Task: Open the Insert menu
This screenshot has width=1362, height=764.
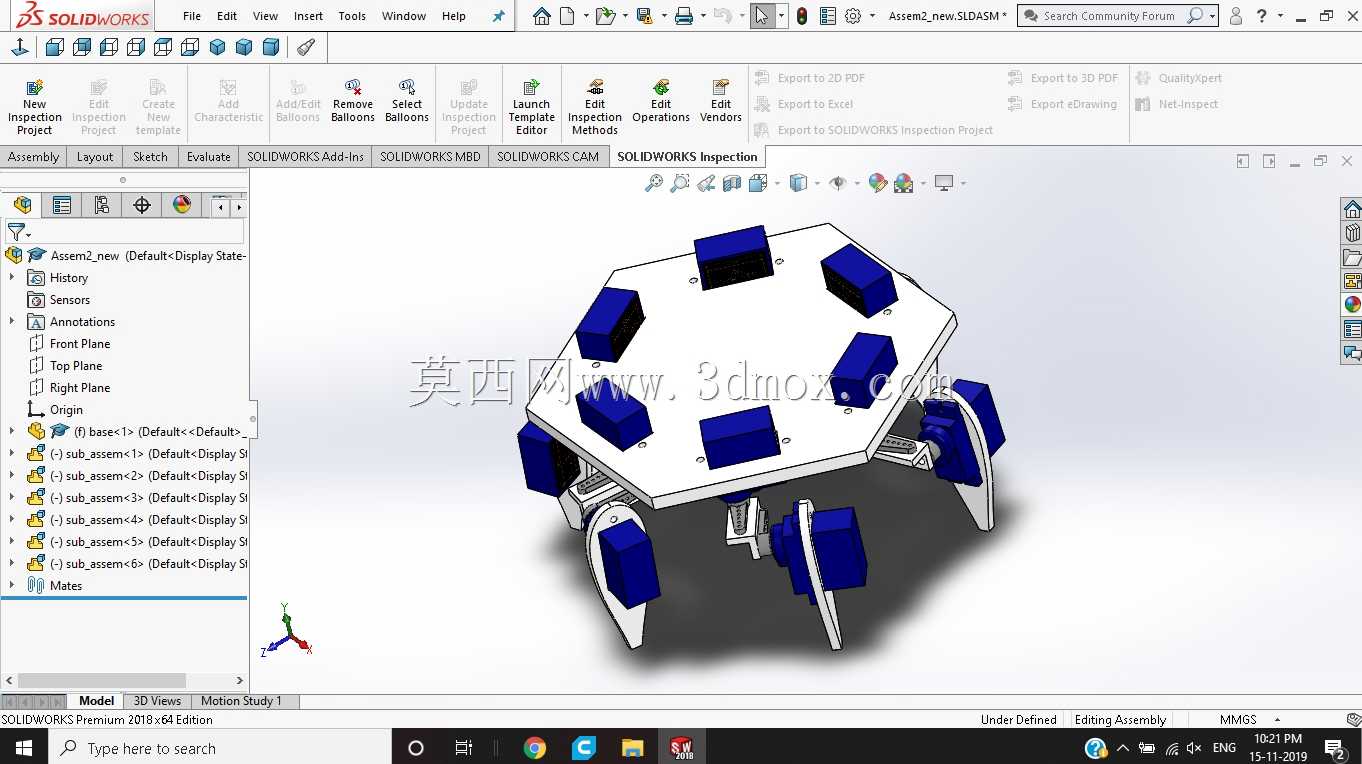Action: point(308,16)
